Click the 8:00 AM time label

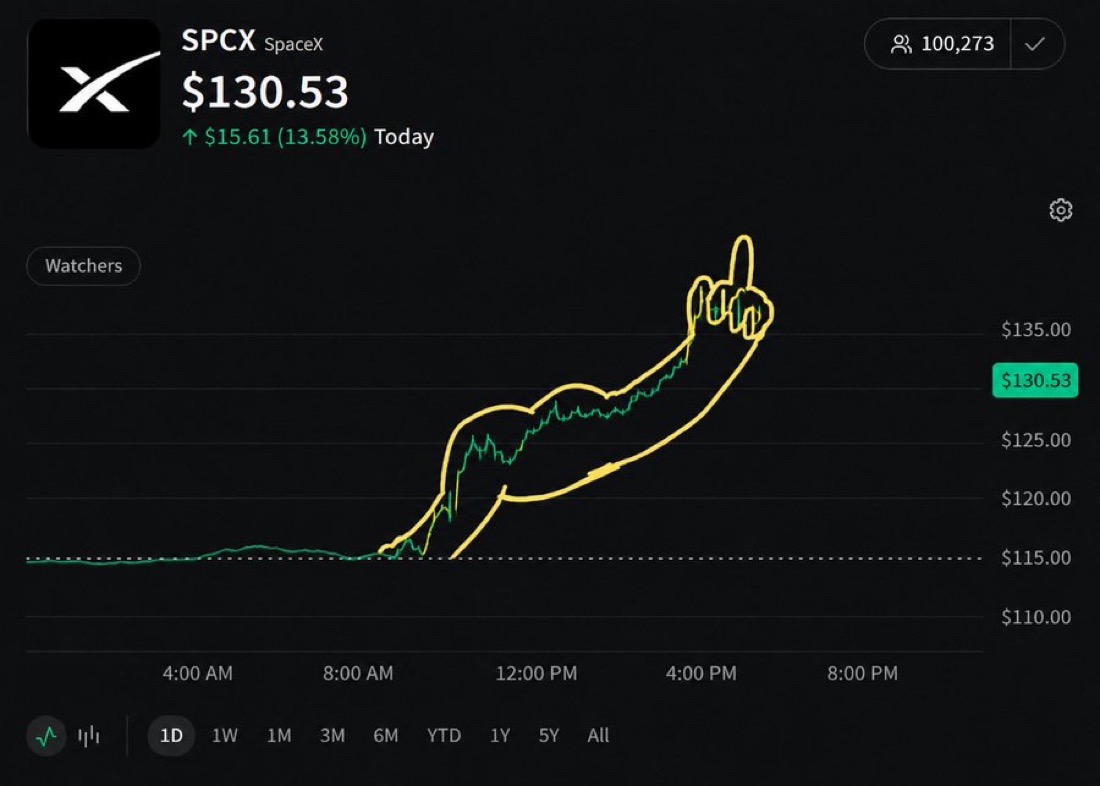[x=358, y=673]
